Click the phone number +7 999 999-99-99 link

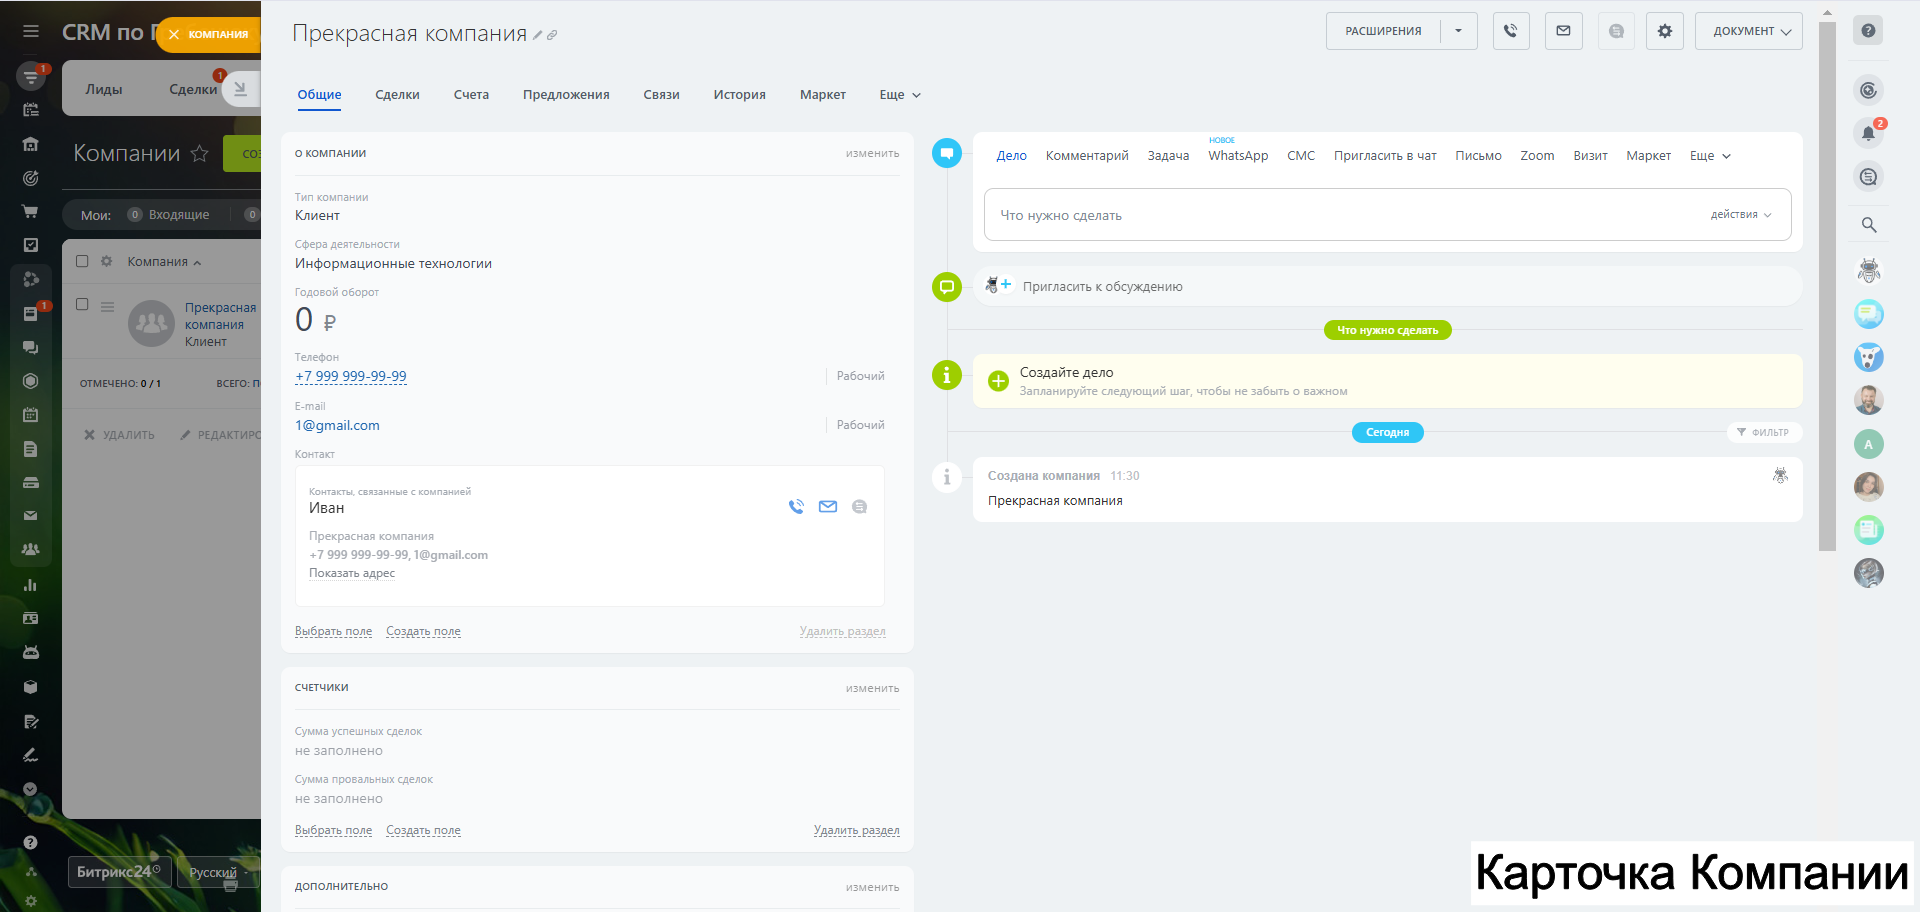click(x=351, y=377)
